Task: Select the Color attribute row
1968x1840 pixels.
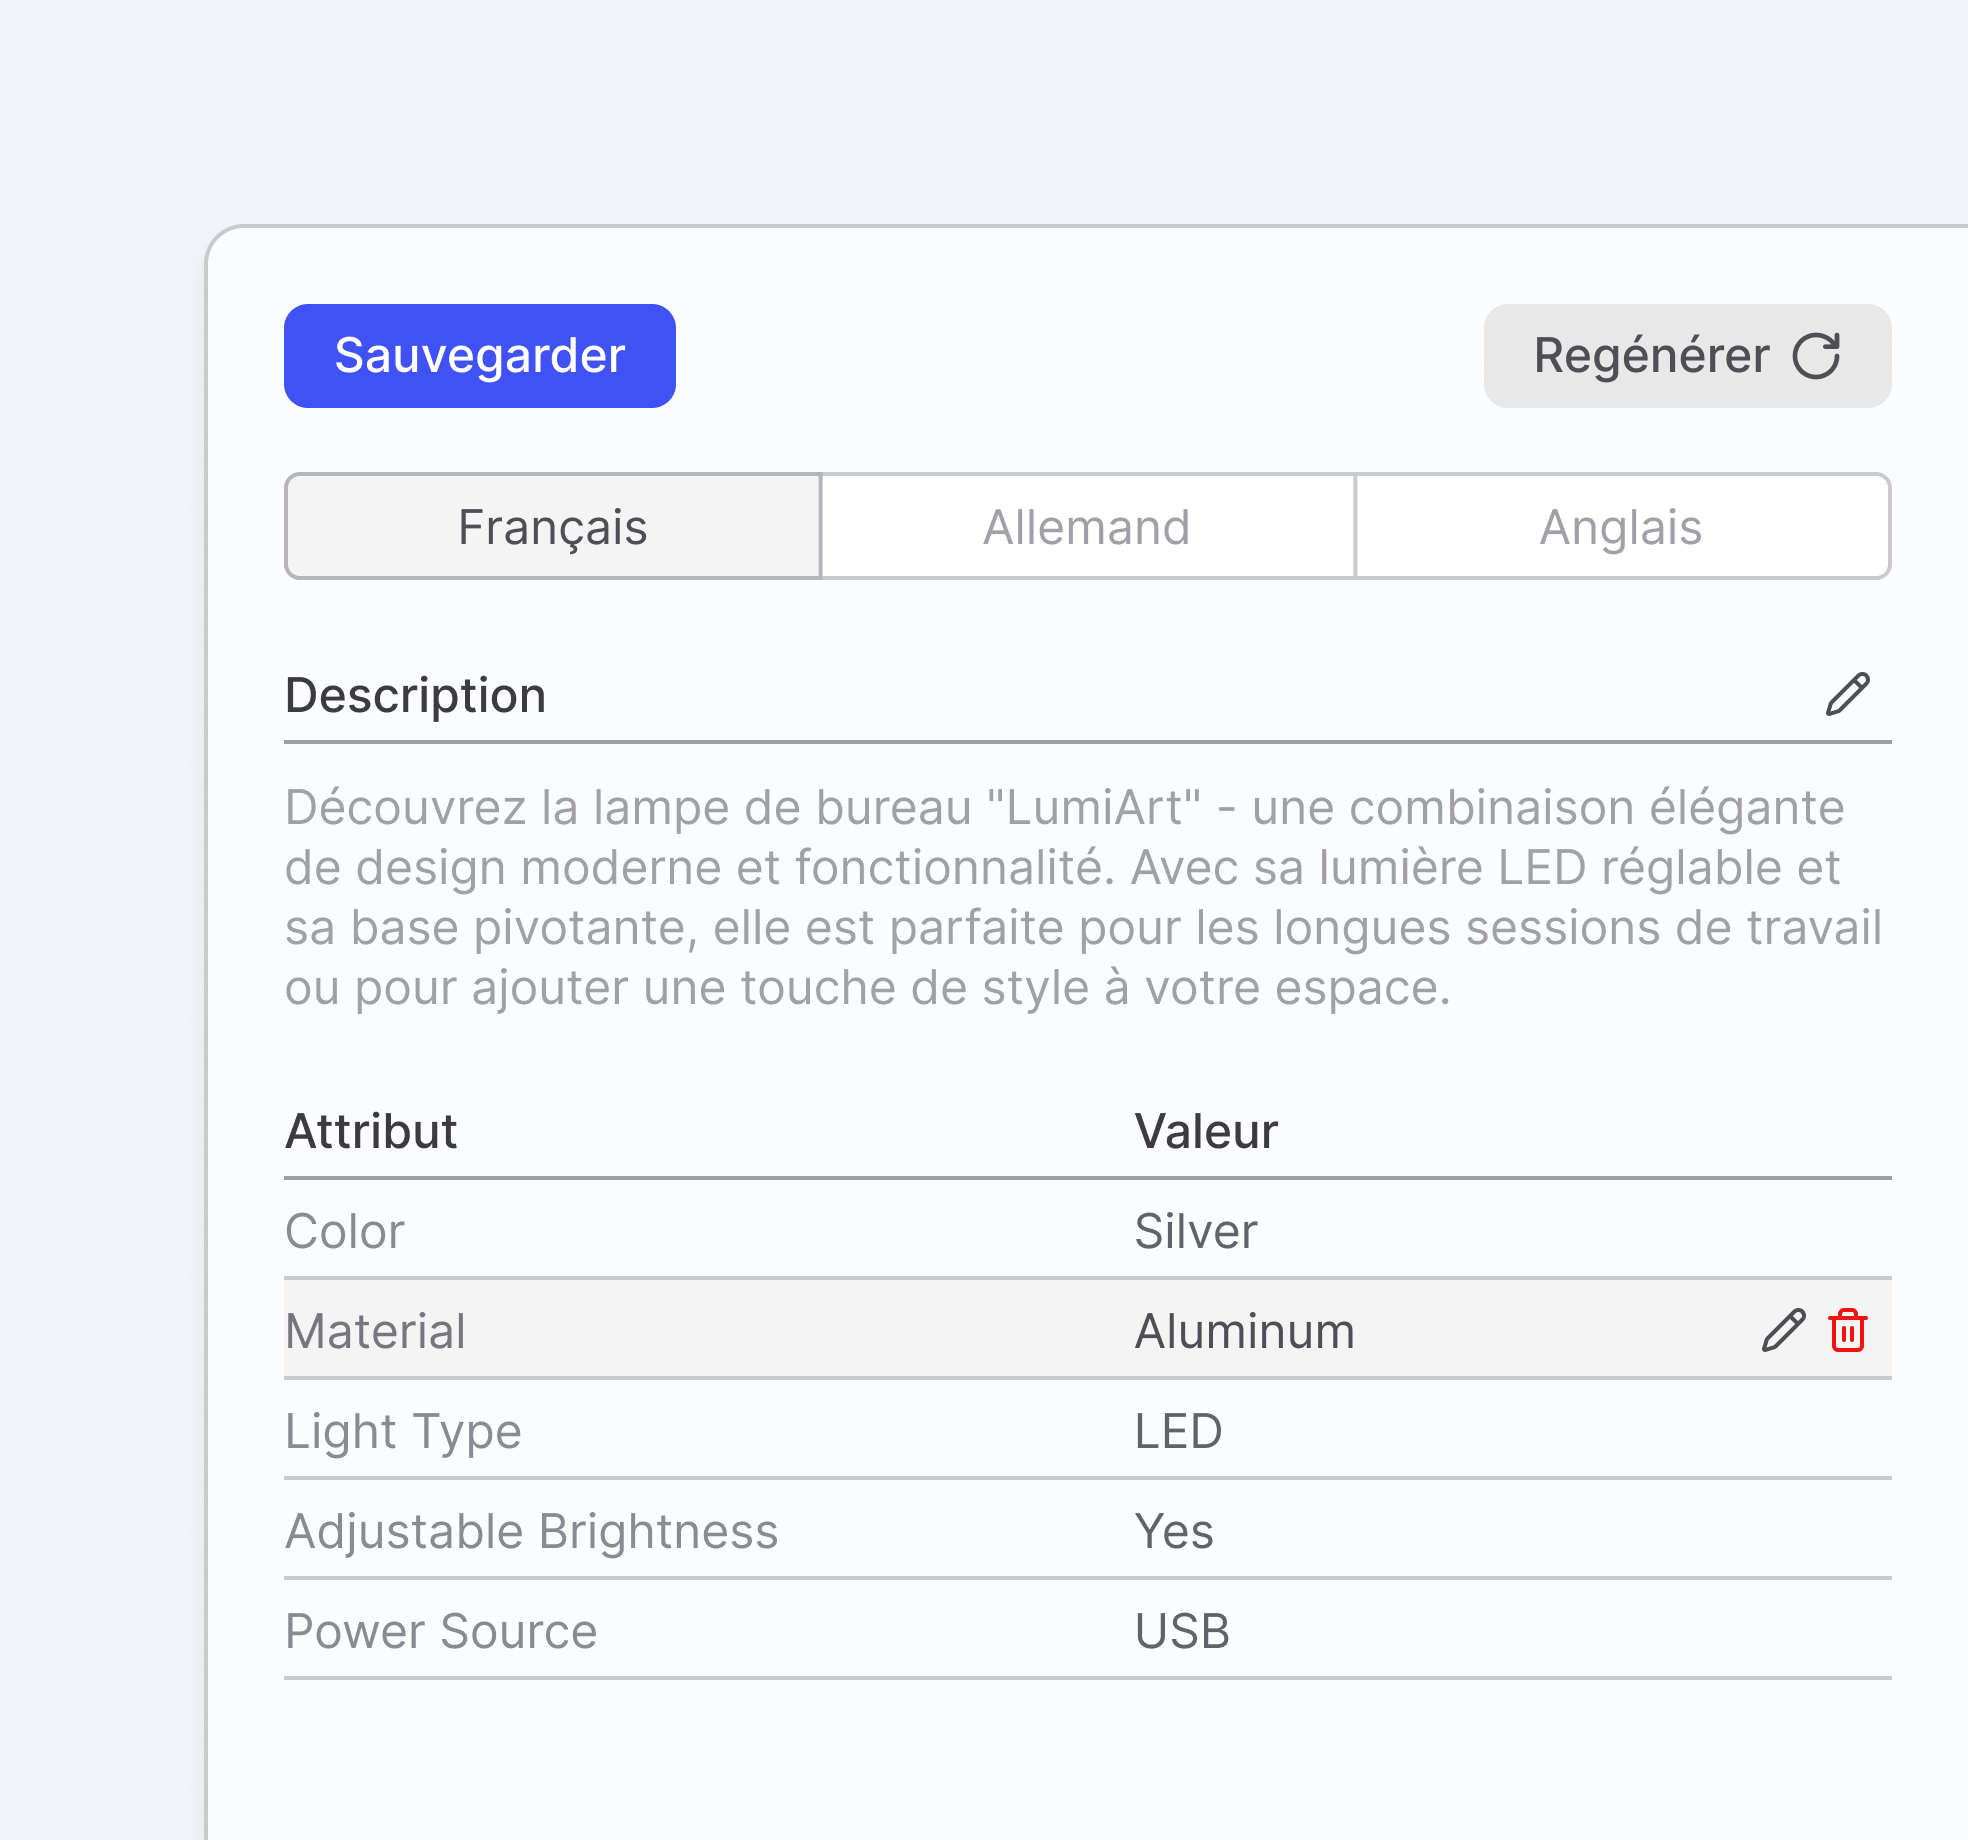Action: 345,1231
